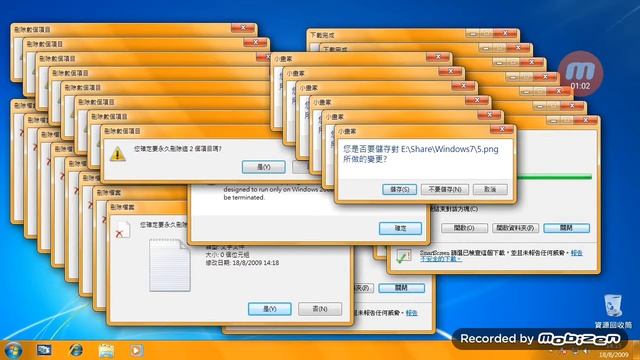Choose 不要儲存(N) in the Paint dialog
Viewport: 640px width, 360px height.
[444, 189]
